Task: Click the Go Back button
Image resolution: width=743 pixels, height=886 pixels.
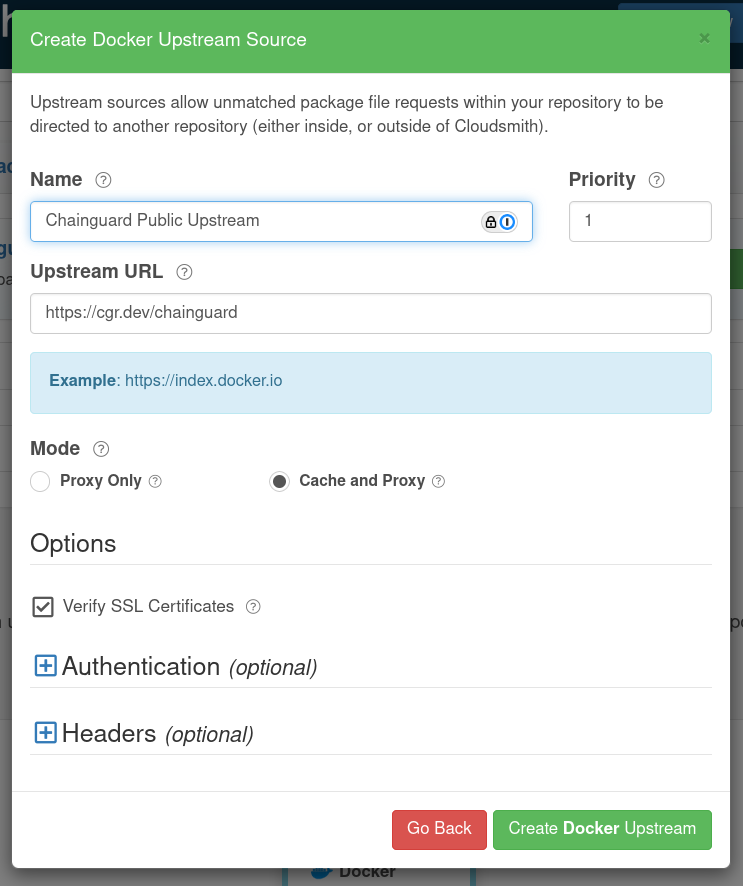Action: pyautogui.click(x=439, y=829)
